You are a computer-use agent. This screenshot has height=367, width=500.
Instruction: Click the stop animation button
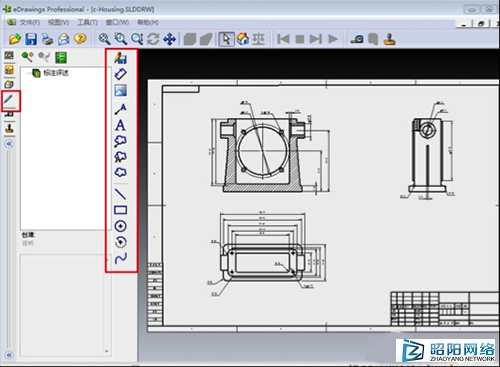point(300,39)
